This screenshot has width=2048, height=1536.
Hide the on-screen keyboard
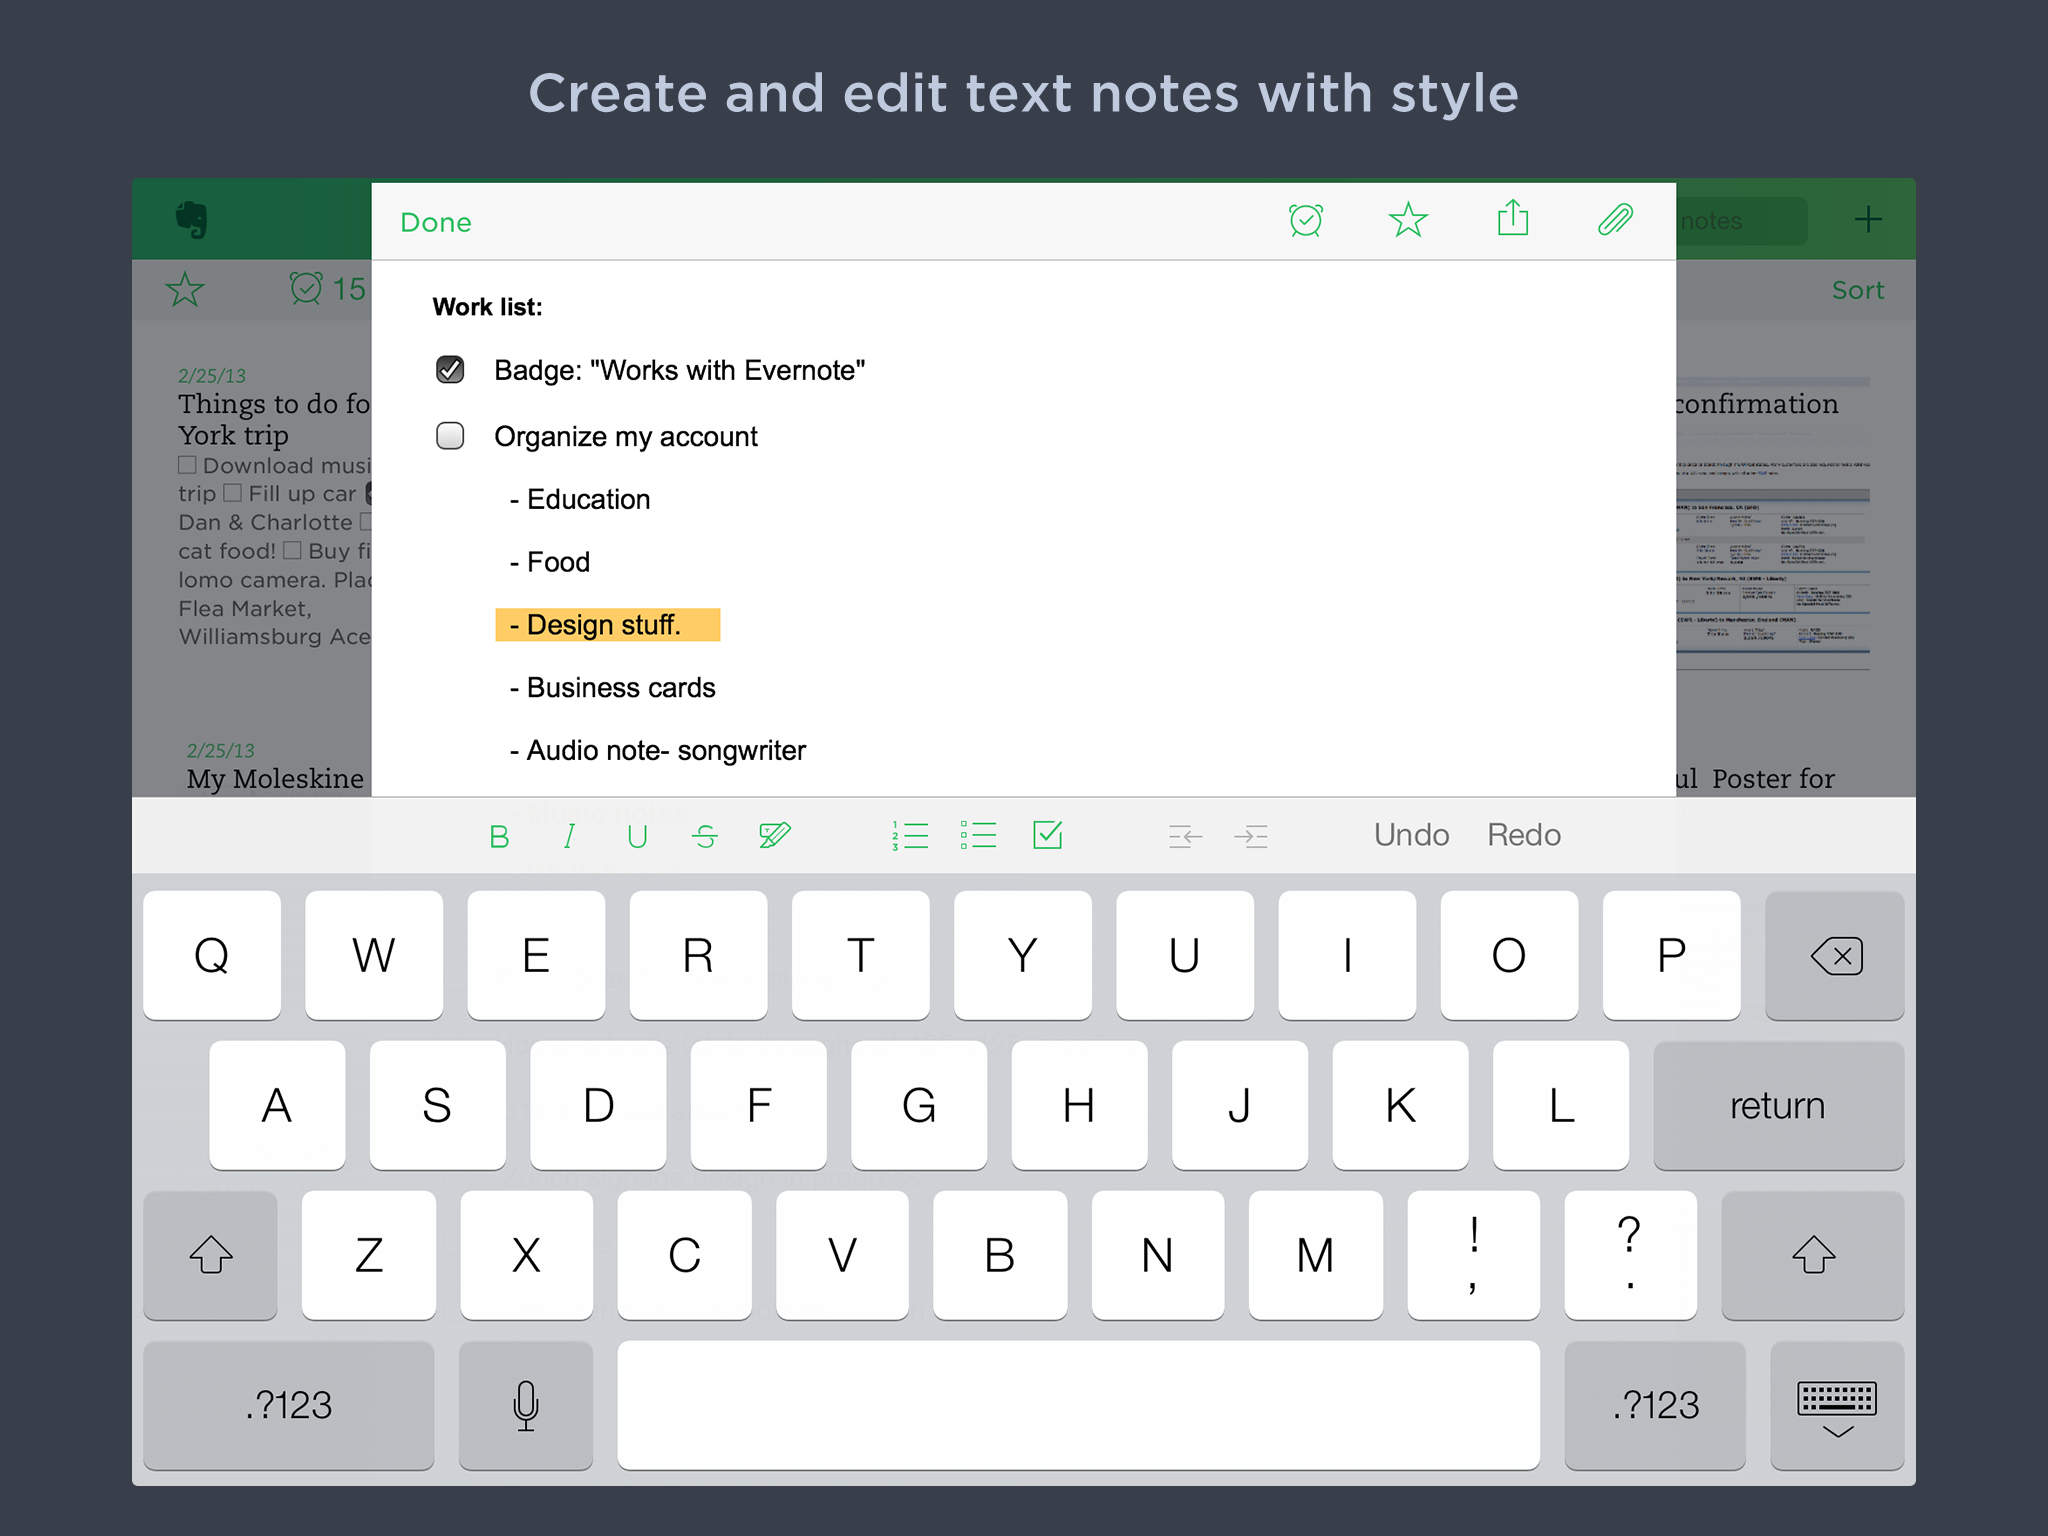(1837, 1406)
